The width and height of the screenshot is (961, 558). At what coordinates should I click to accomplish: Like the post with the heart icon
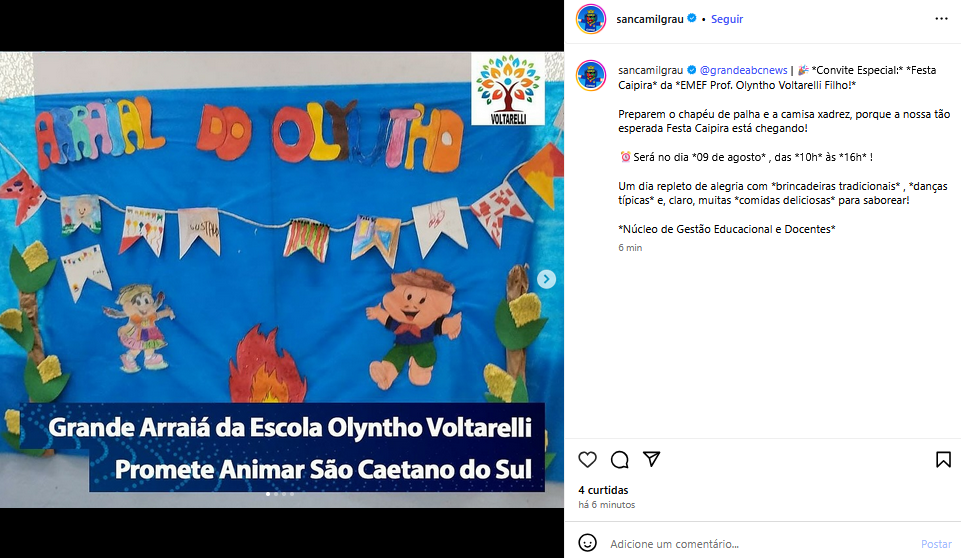point(587,459)
